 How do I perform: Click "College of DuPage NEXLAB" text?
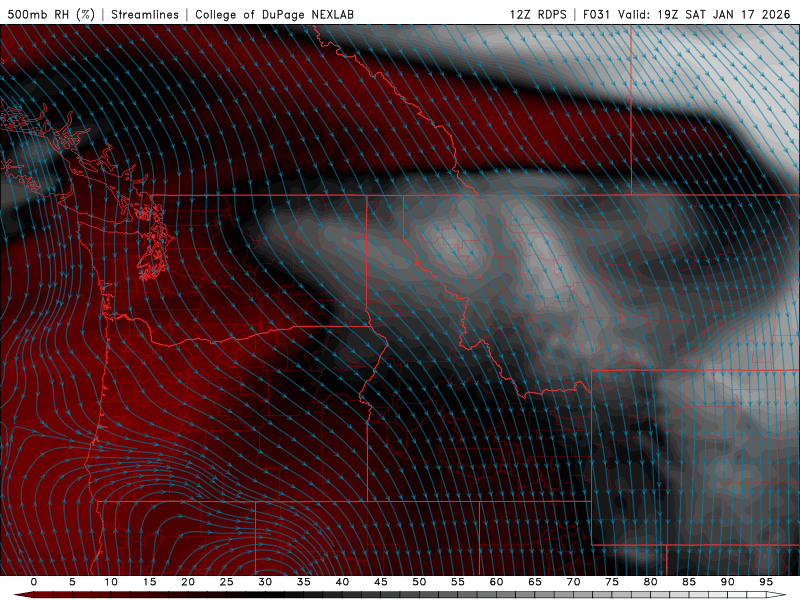[274, 14]
